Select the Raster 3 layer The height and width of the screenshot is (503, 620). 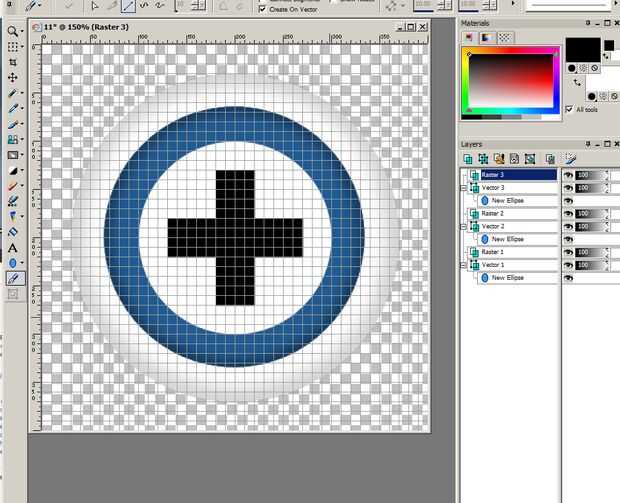[x=518, y=175]
